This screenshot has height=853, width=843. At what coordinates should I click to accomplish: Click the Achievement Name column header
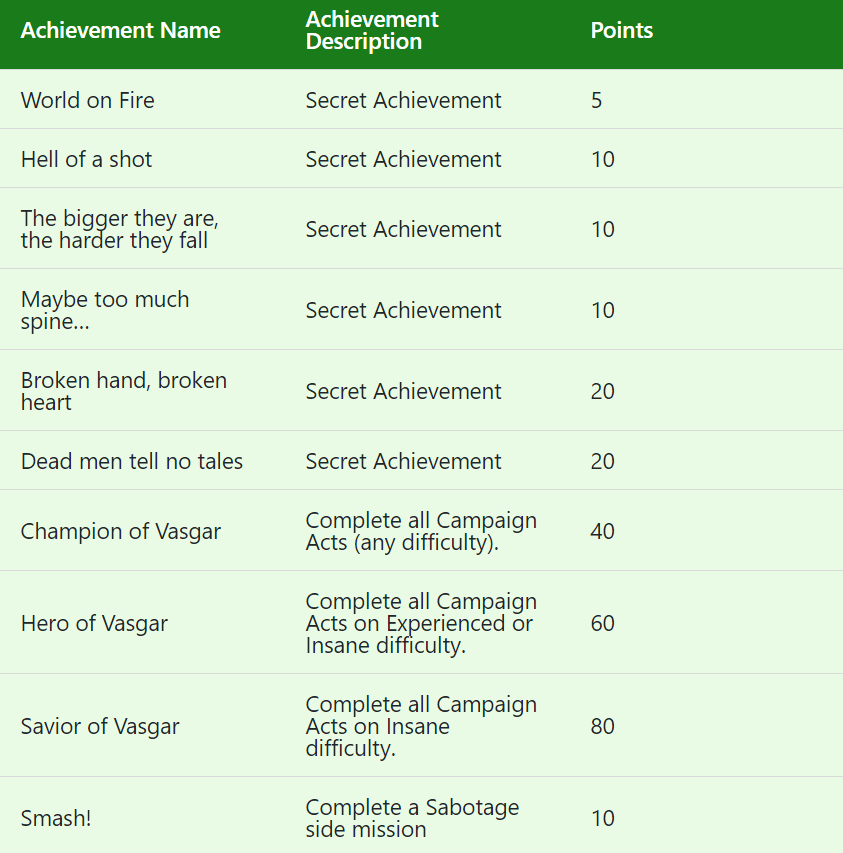pyautogui.click(x=120, y=30)
